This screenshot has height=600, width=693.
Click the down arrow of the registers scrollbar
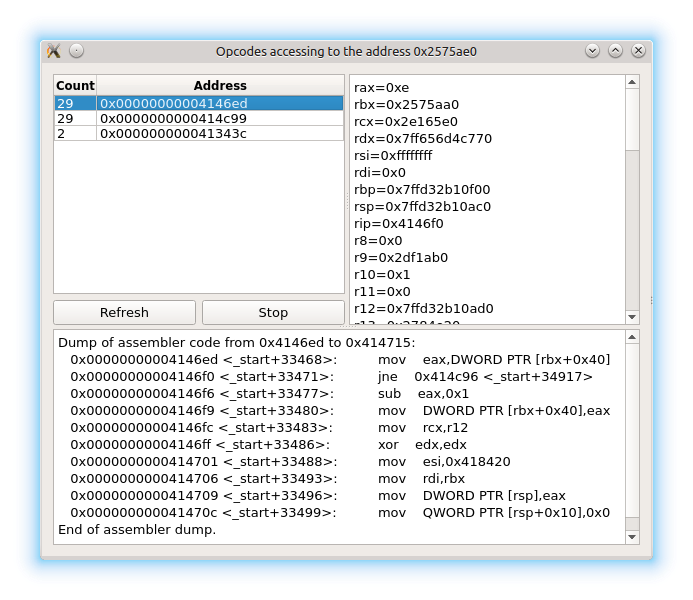point(632,317)
